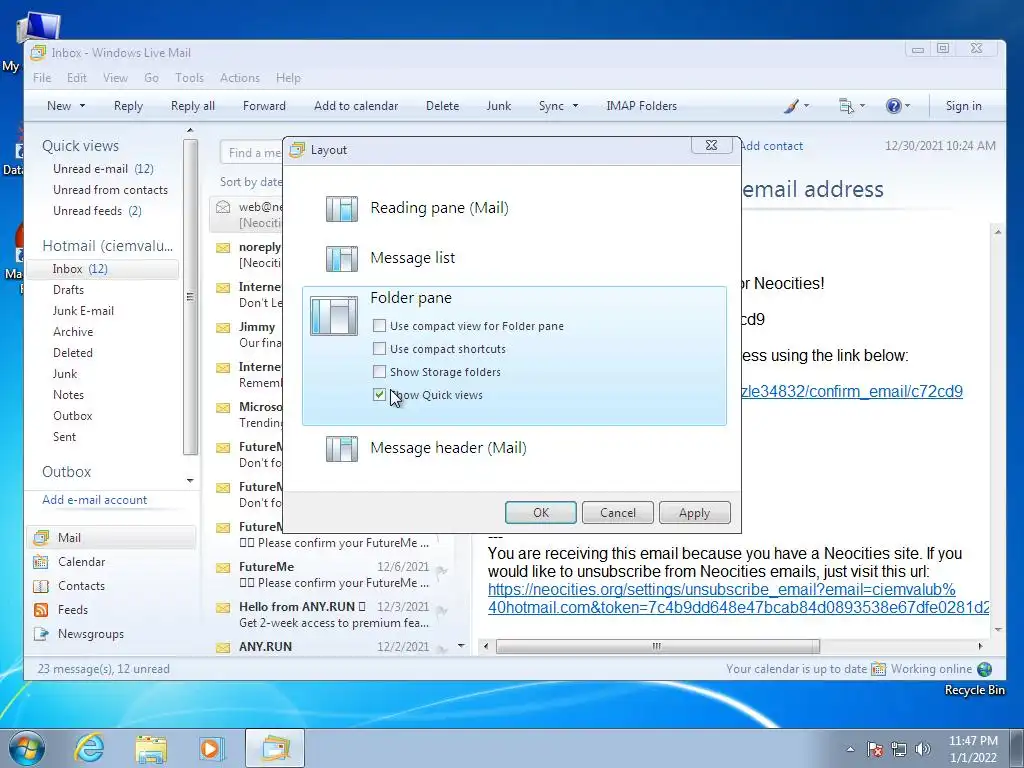Click the Mail shortcut icon in sidebar
The width and height of the screenshot is (1024, 768).
pyautogui.click(x=41, y=537)
